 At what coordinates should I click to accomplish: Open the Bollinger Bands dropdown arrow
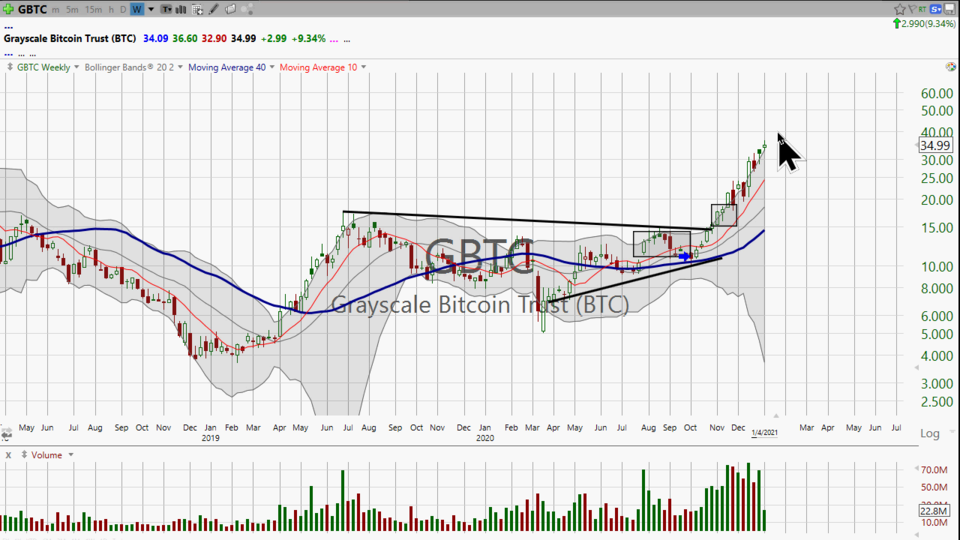(180, 67)
